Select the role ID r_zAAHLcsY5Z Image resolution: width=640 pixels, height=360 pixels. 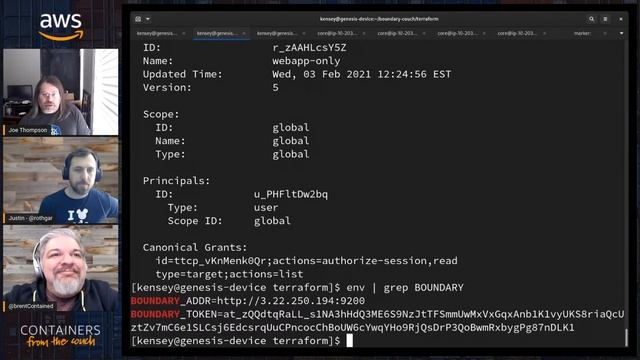[x=309, y=48]
